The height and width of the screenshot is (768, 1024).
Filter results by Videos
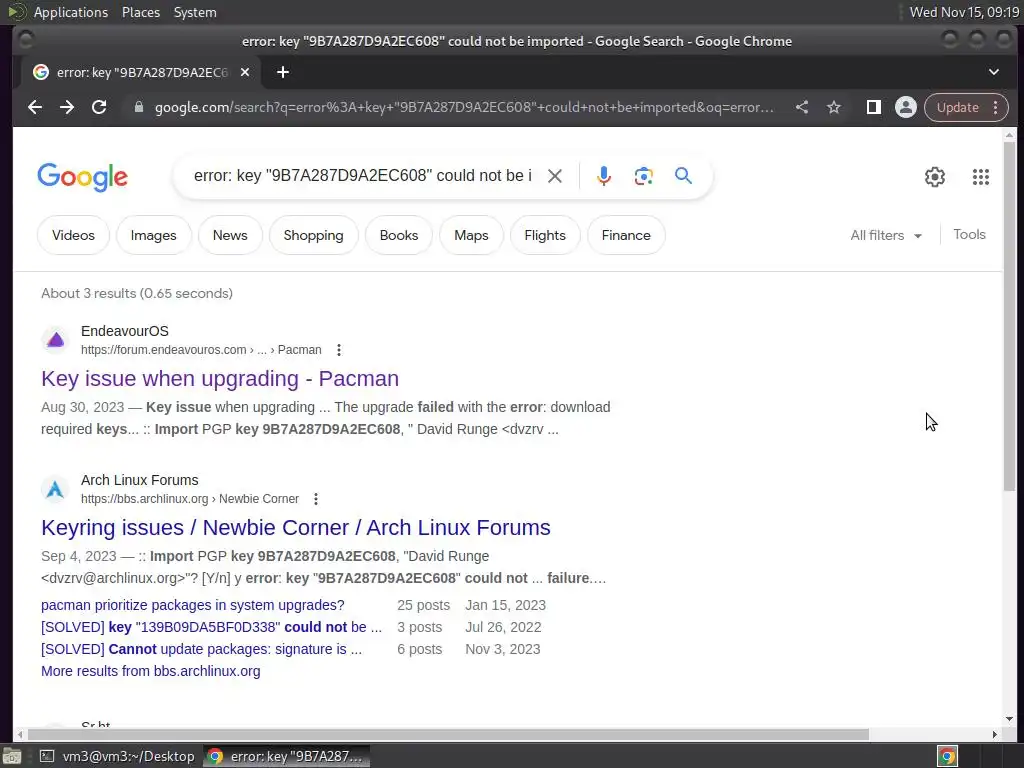[x=73, y=235]
